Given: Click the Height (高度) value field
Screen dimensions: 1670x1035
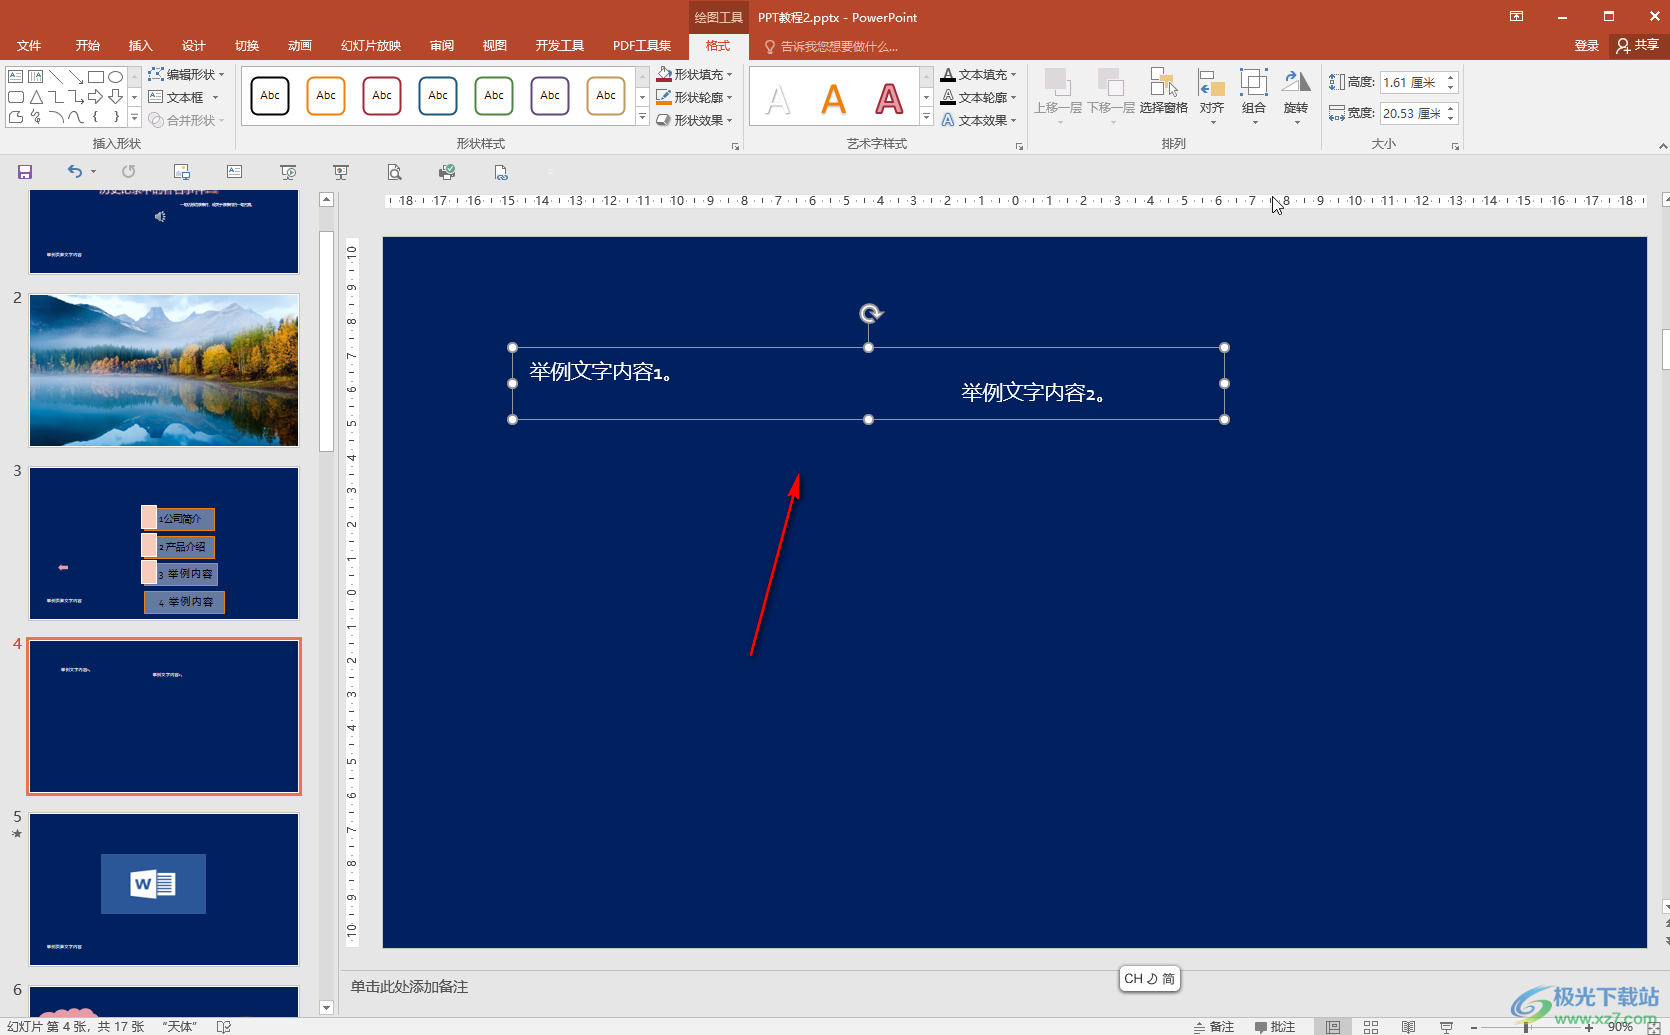Looking at the screenshot, I should point(1411,83).
